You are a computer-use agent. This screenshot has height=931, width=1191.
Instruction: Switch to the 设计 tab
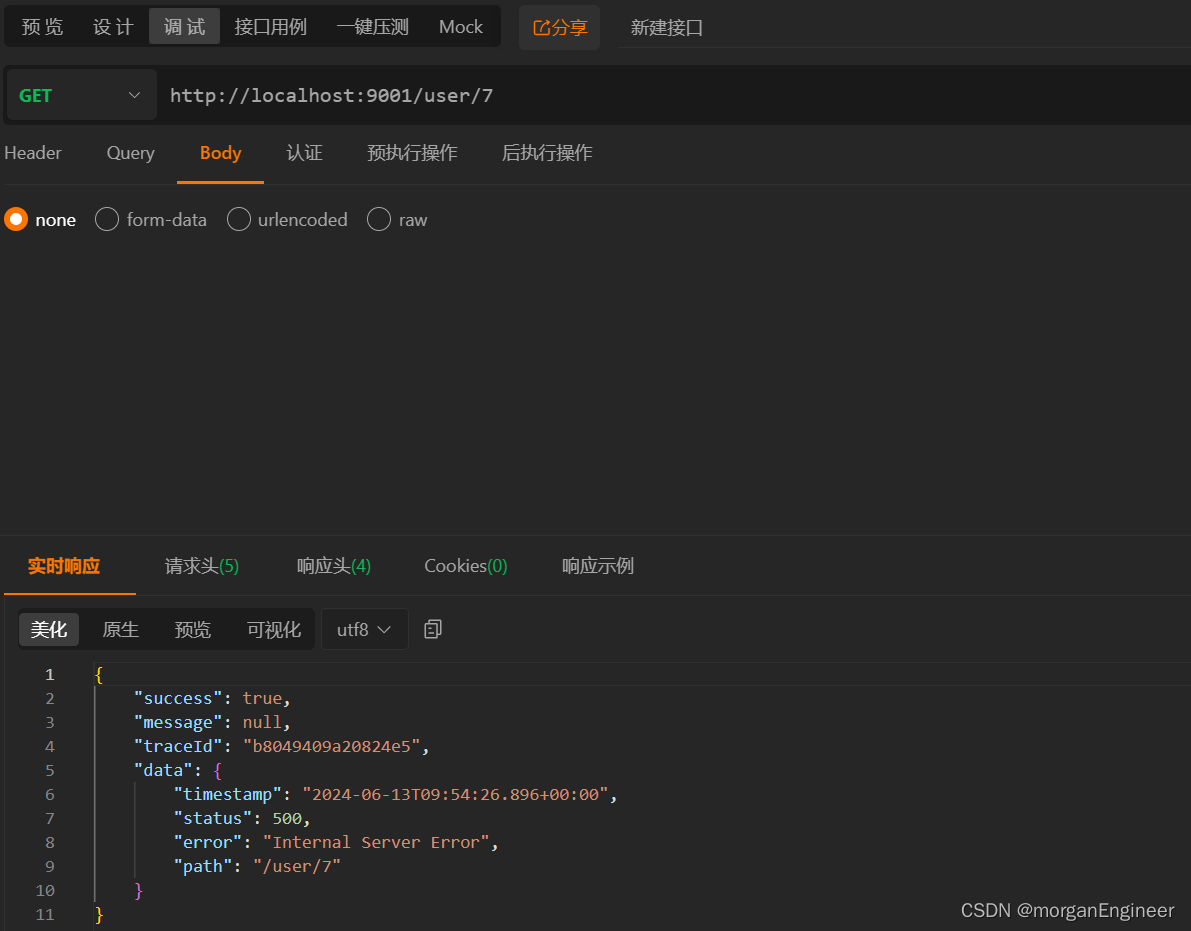tap(113, 27)
